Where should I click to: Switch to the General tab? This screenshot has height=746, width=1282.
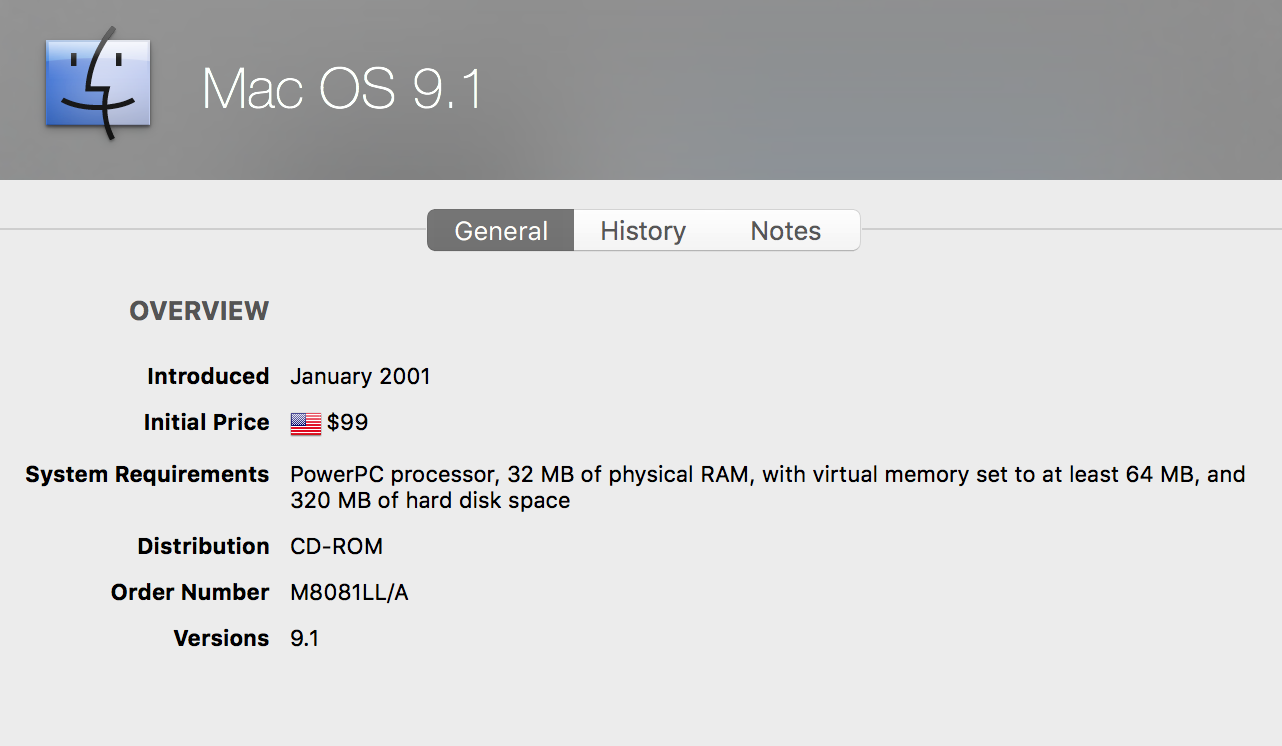pos(501,231)
